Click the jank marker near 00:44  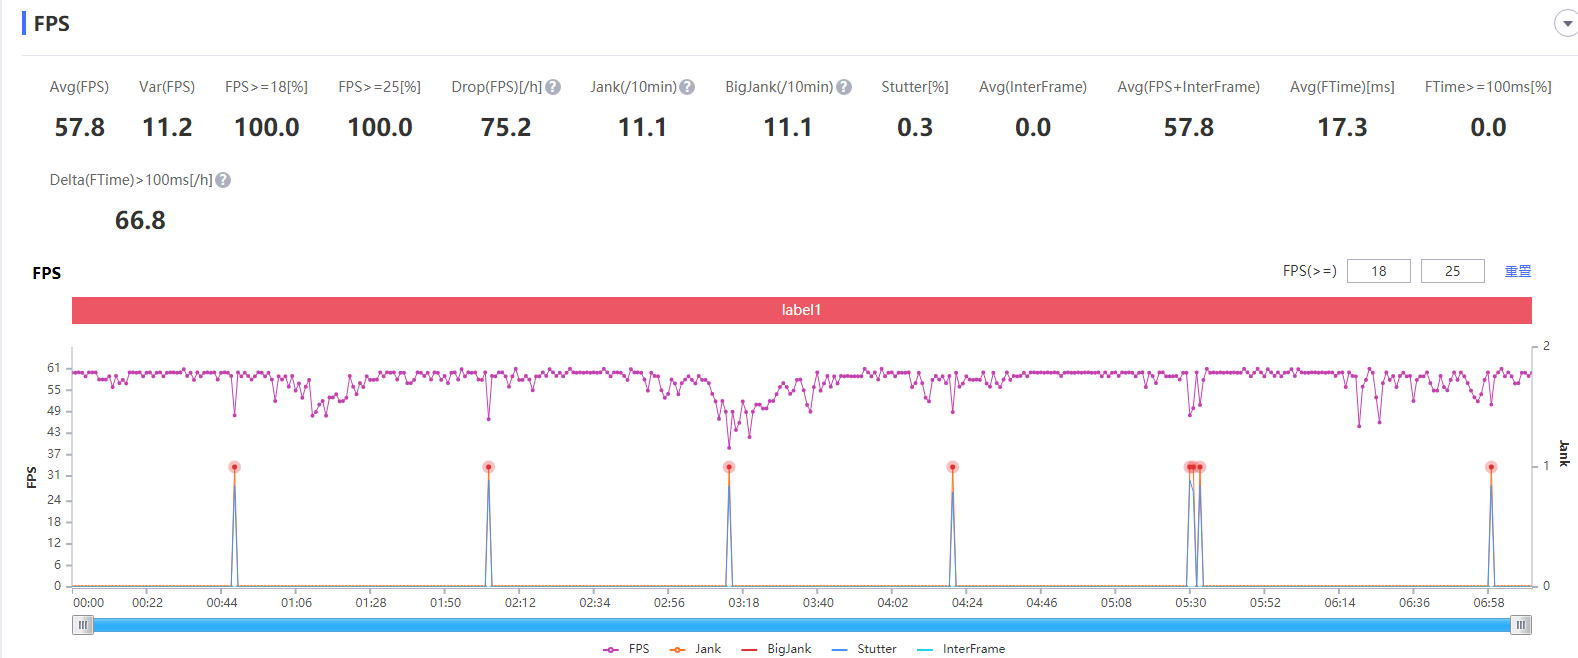tap(234, 467)
